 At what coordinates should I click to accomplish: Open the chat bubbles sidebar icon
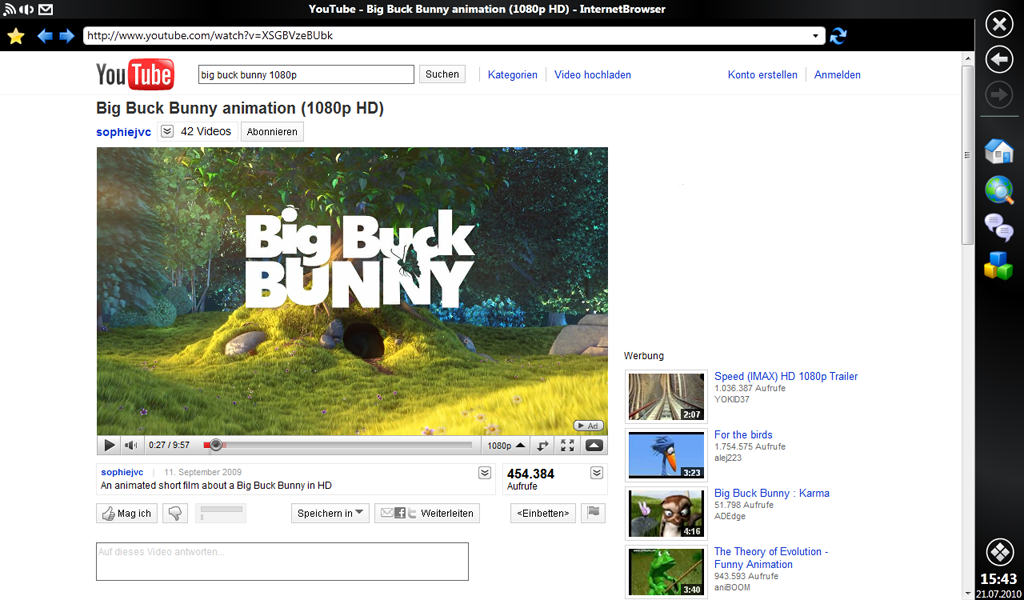tap(998, 227)
